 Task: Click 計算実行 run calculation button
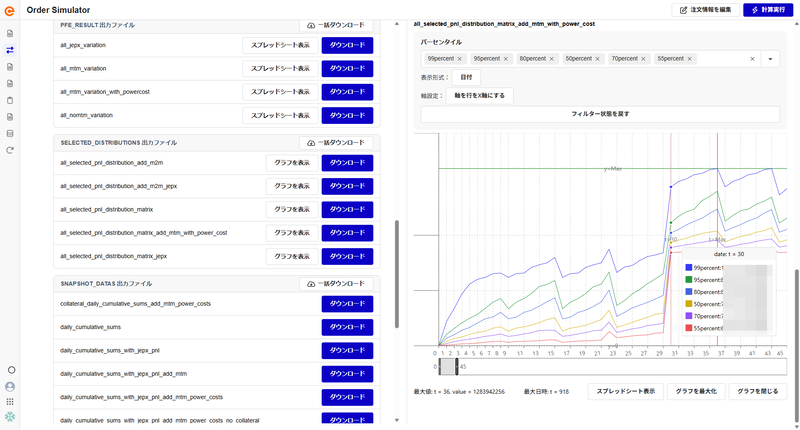coord(768,10)
